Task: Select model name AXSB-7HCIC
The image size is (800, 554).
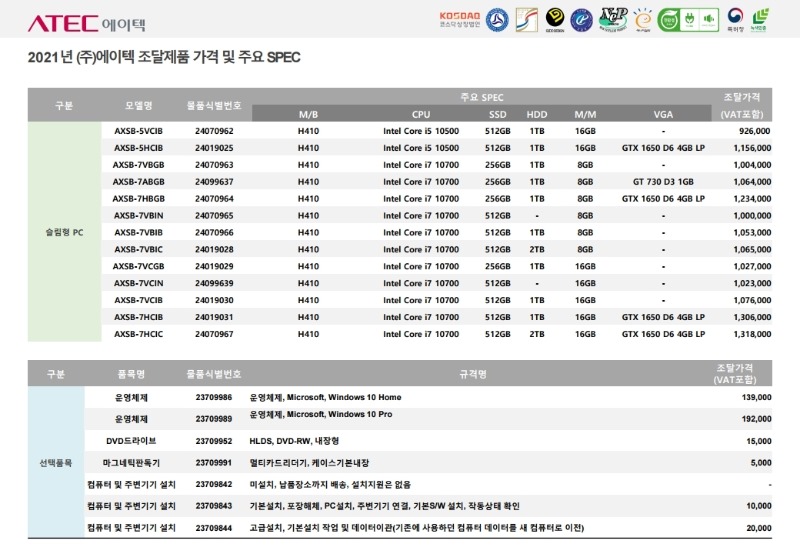Action: pyautogui.click(x=138, y=334)
